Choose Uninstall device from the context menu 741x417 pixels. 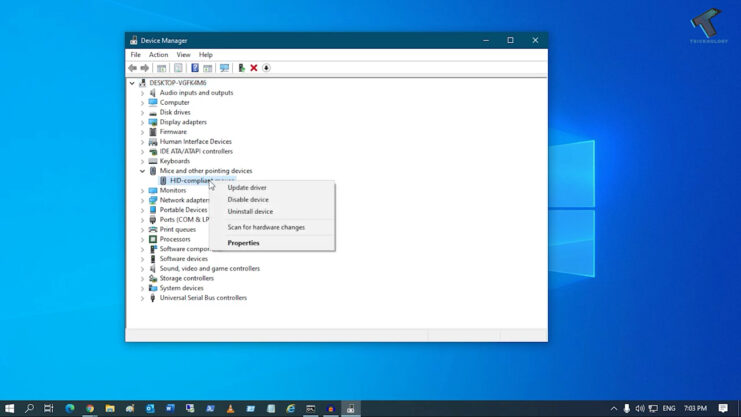tap(250, 212)
